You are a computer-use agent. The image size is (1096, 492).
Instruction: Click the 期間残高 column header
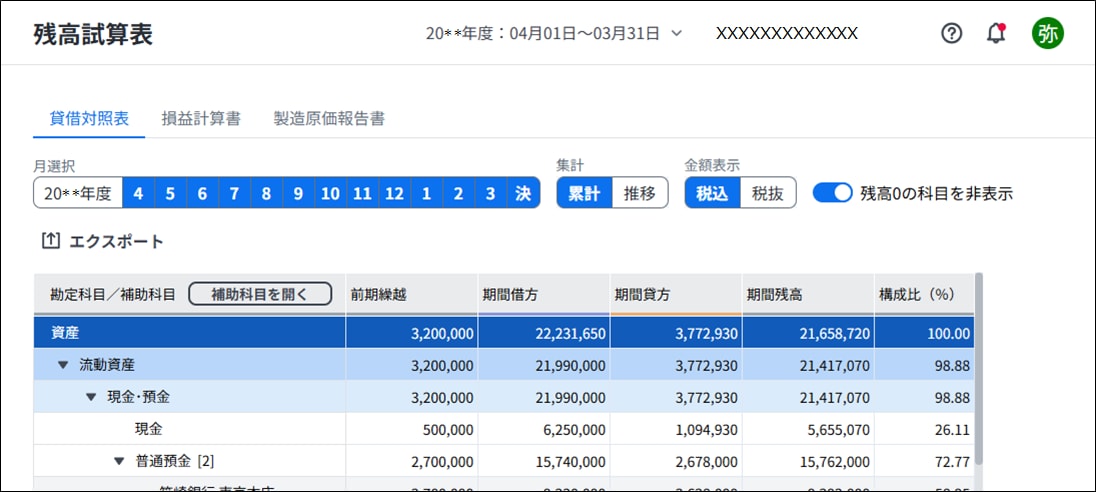[775, 295]
